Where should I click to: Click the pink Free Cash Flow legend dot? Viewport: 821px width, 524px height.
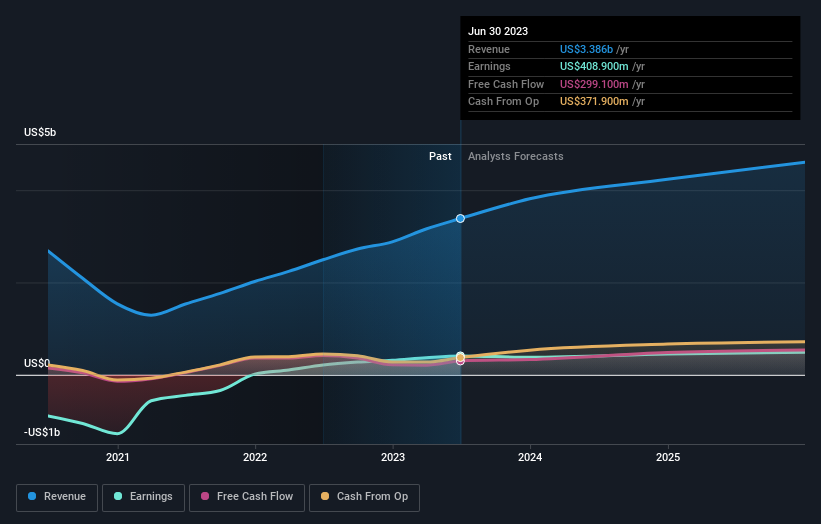pos(205,496)
